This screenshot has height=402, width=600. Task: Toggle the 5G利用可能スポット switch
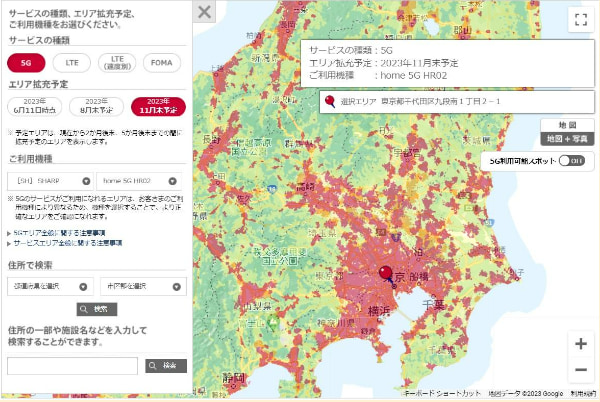572,161
